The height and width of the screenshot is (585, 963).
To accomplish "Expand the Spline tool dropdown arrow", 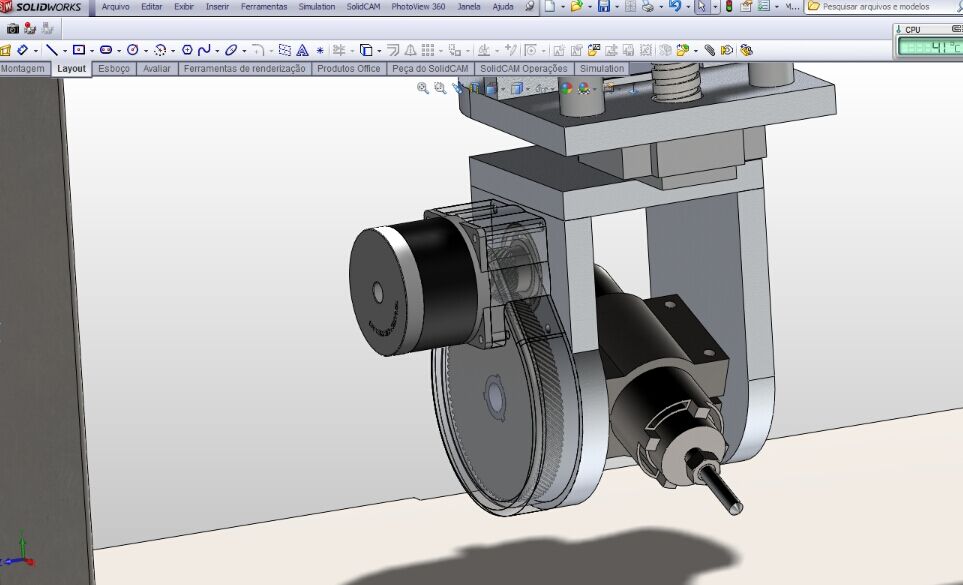I will pyautogui.click(x=217, y=50).
